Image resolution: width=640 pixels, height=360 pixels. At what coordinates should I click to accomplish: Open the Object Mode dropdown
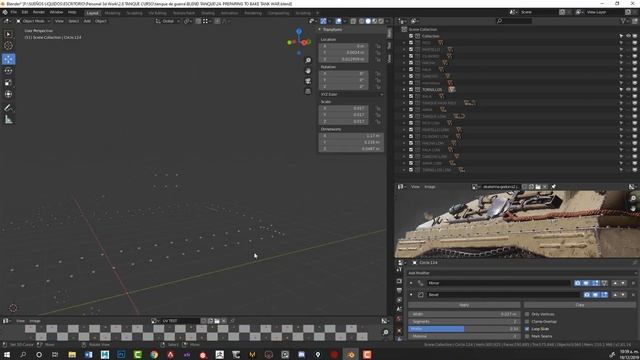pyautogui.click(x=33, y=21)
